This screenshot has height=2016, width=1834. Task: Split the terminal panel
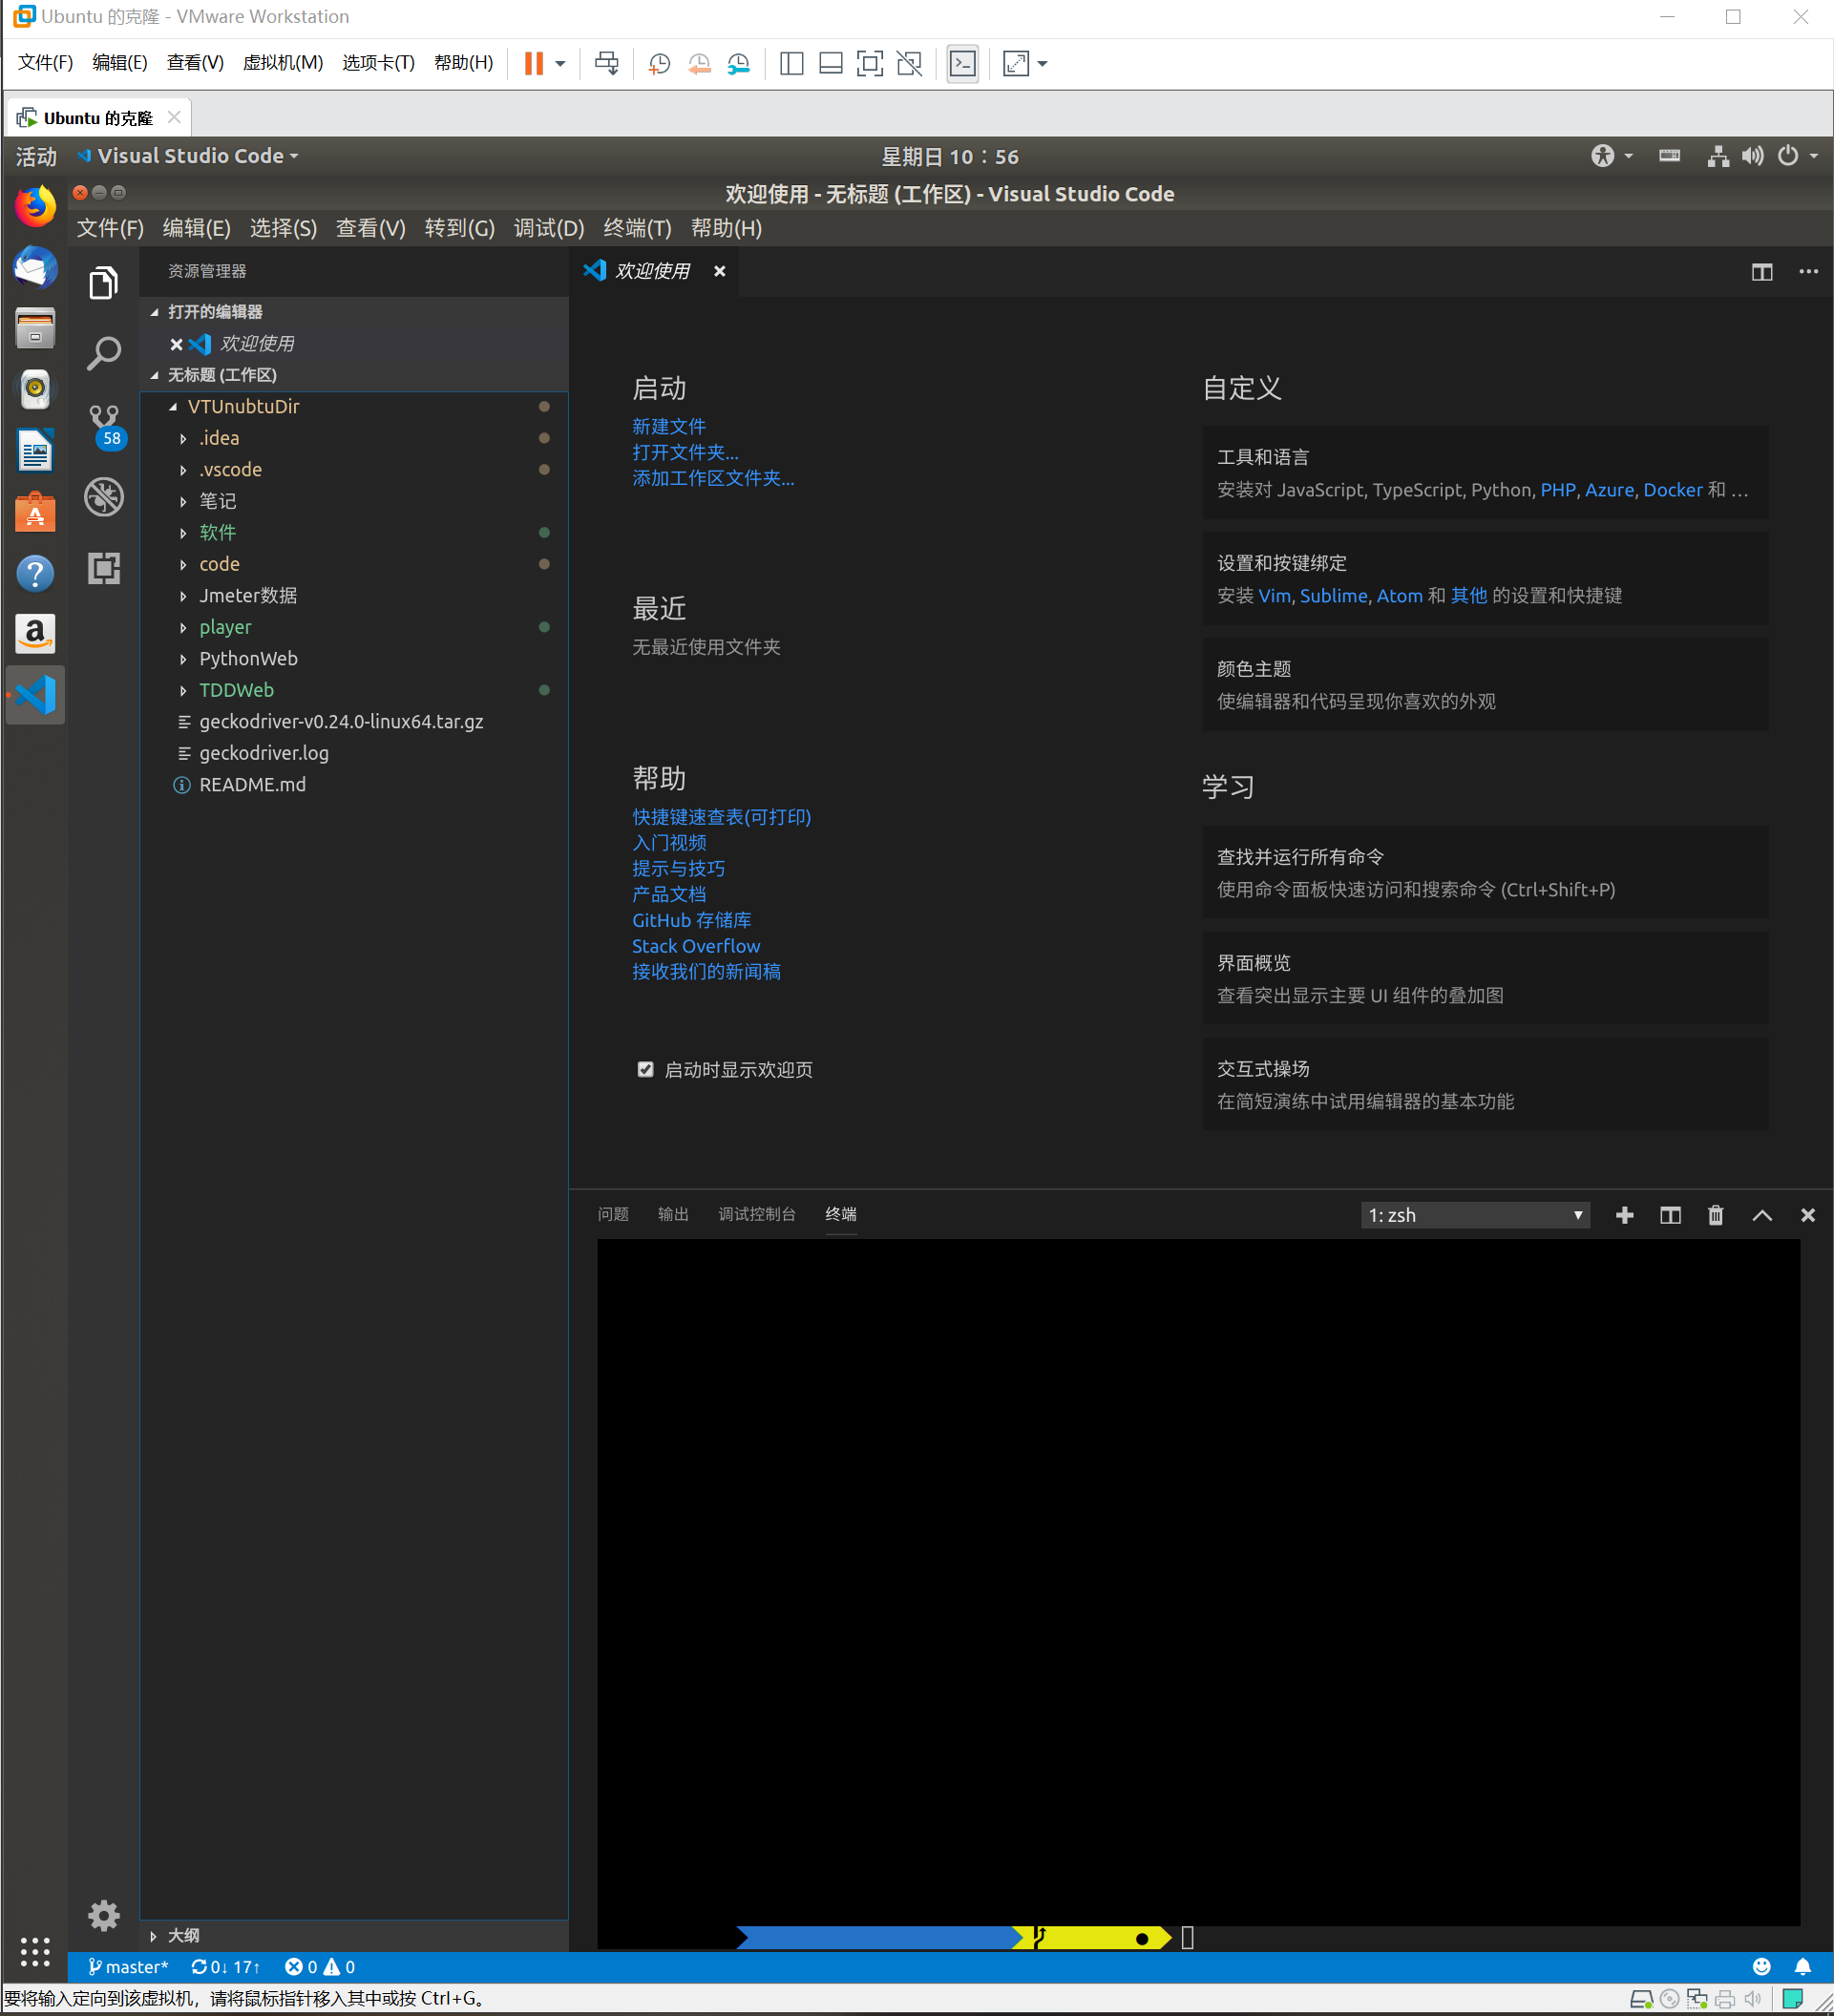point(1670,1214)
